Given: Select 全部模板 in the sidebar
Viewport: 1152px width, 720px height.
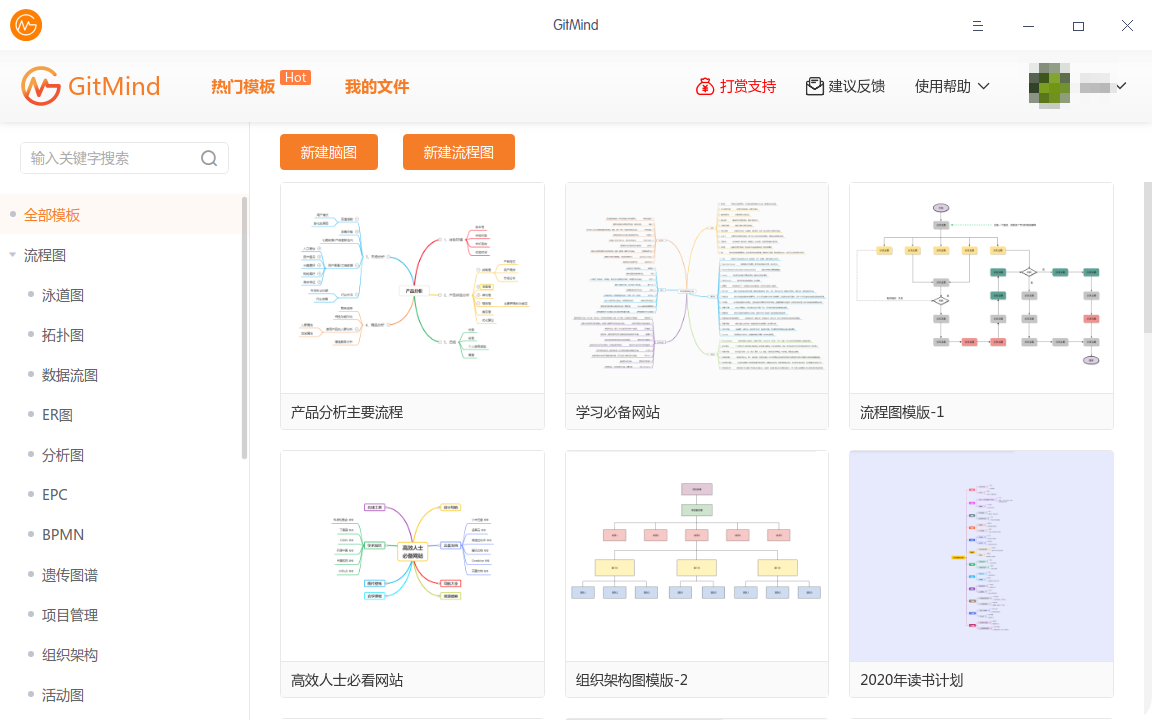Looking at the screenshot, I should click(x=52, y=215).
